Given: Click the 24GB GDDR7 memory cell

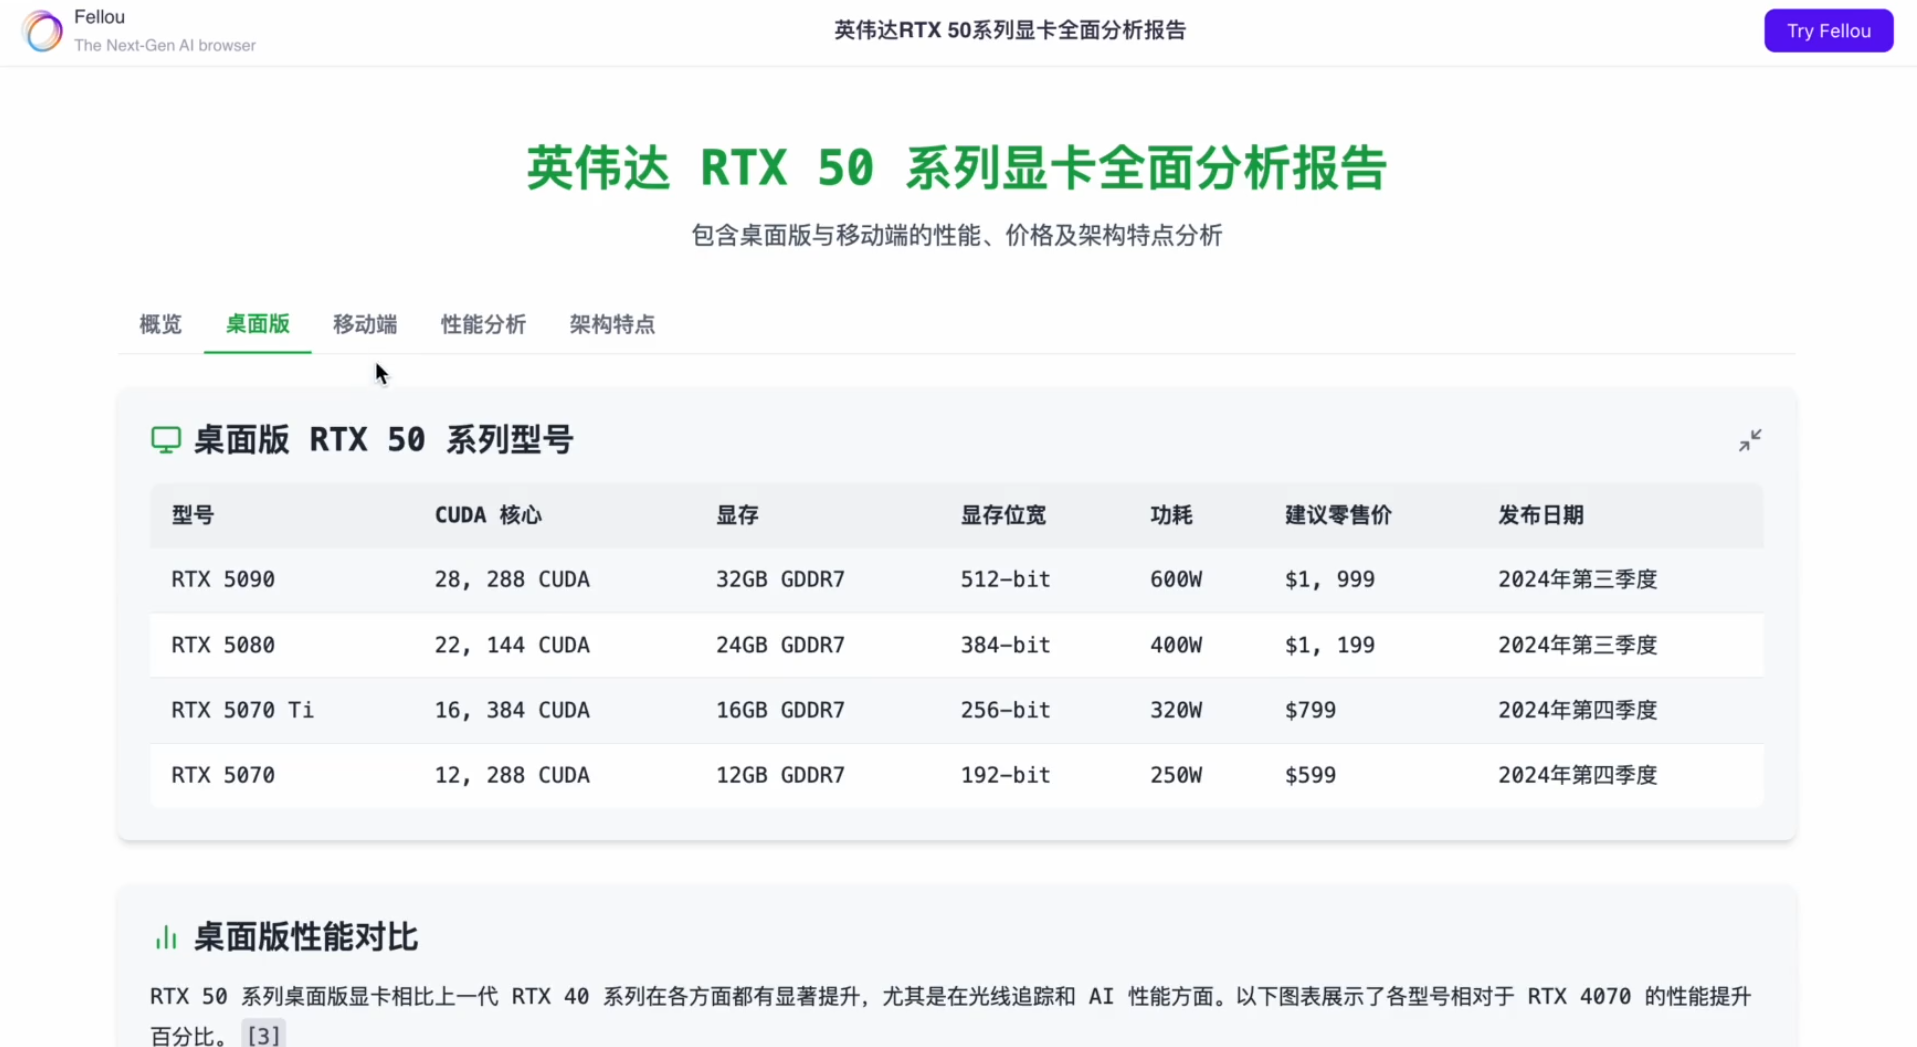Looking at the screenshot, I should [780, 645].
